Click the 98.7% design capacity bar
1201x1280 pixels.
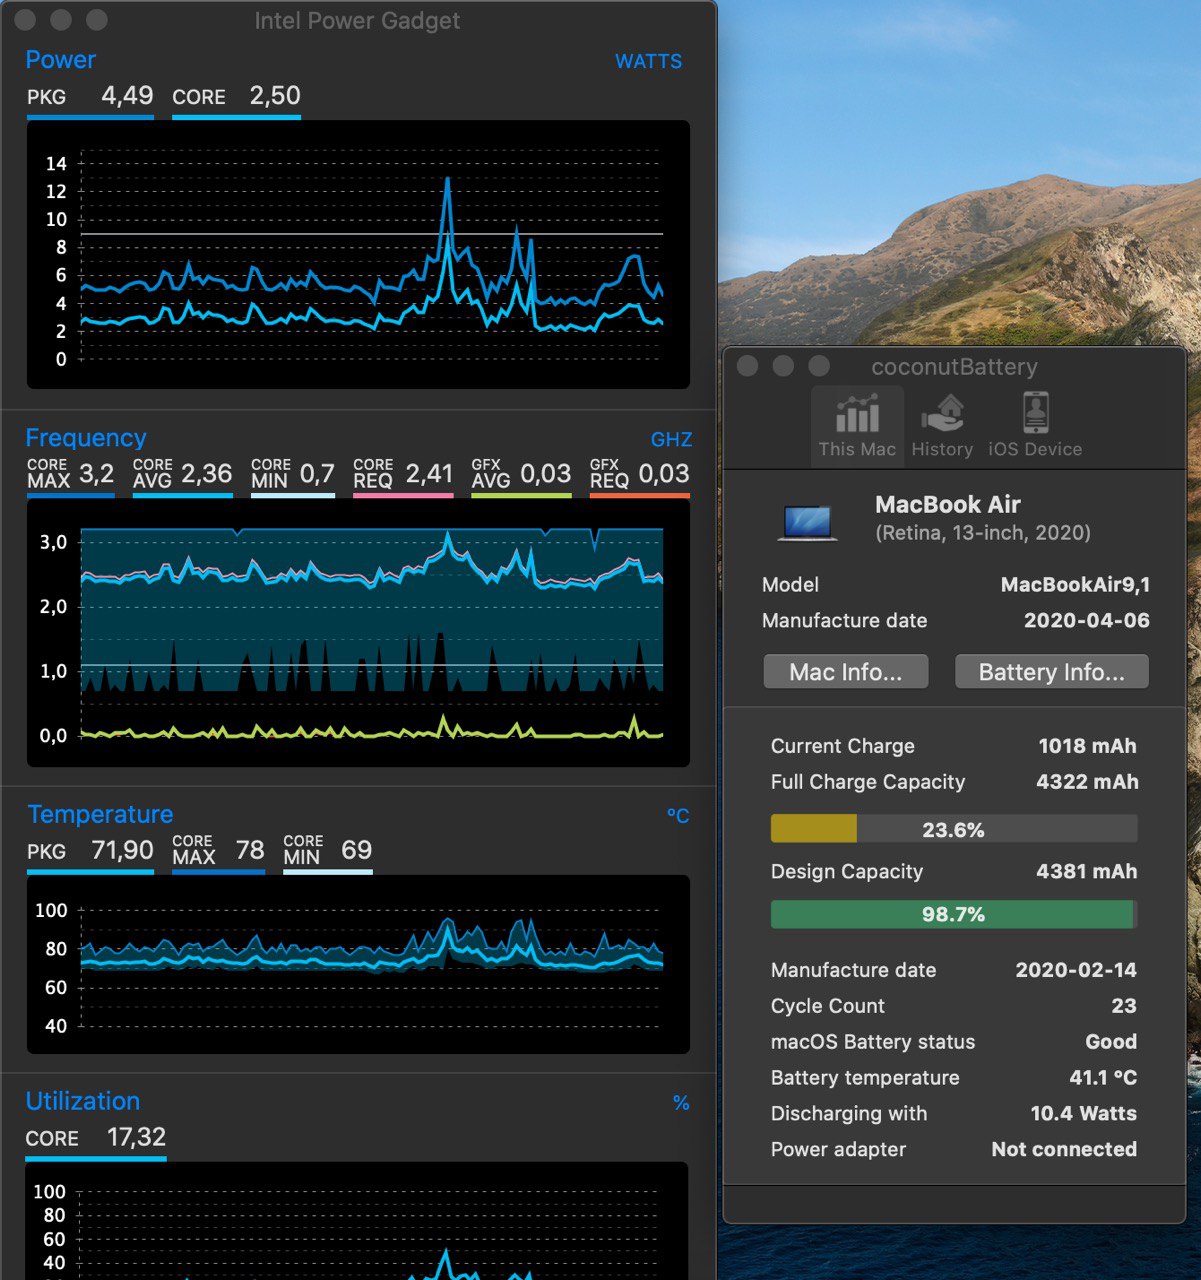954,914
